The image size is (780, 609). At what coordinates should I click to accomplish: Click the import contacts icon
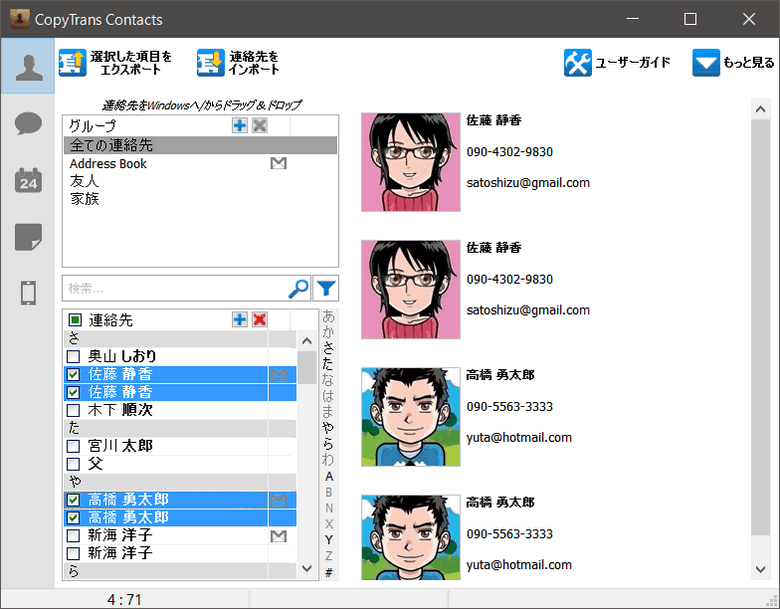tap(210, 63)
